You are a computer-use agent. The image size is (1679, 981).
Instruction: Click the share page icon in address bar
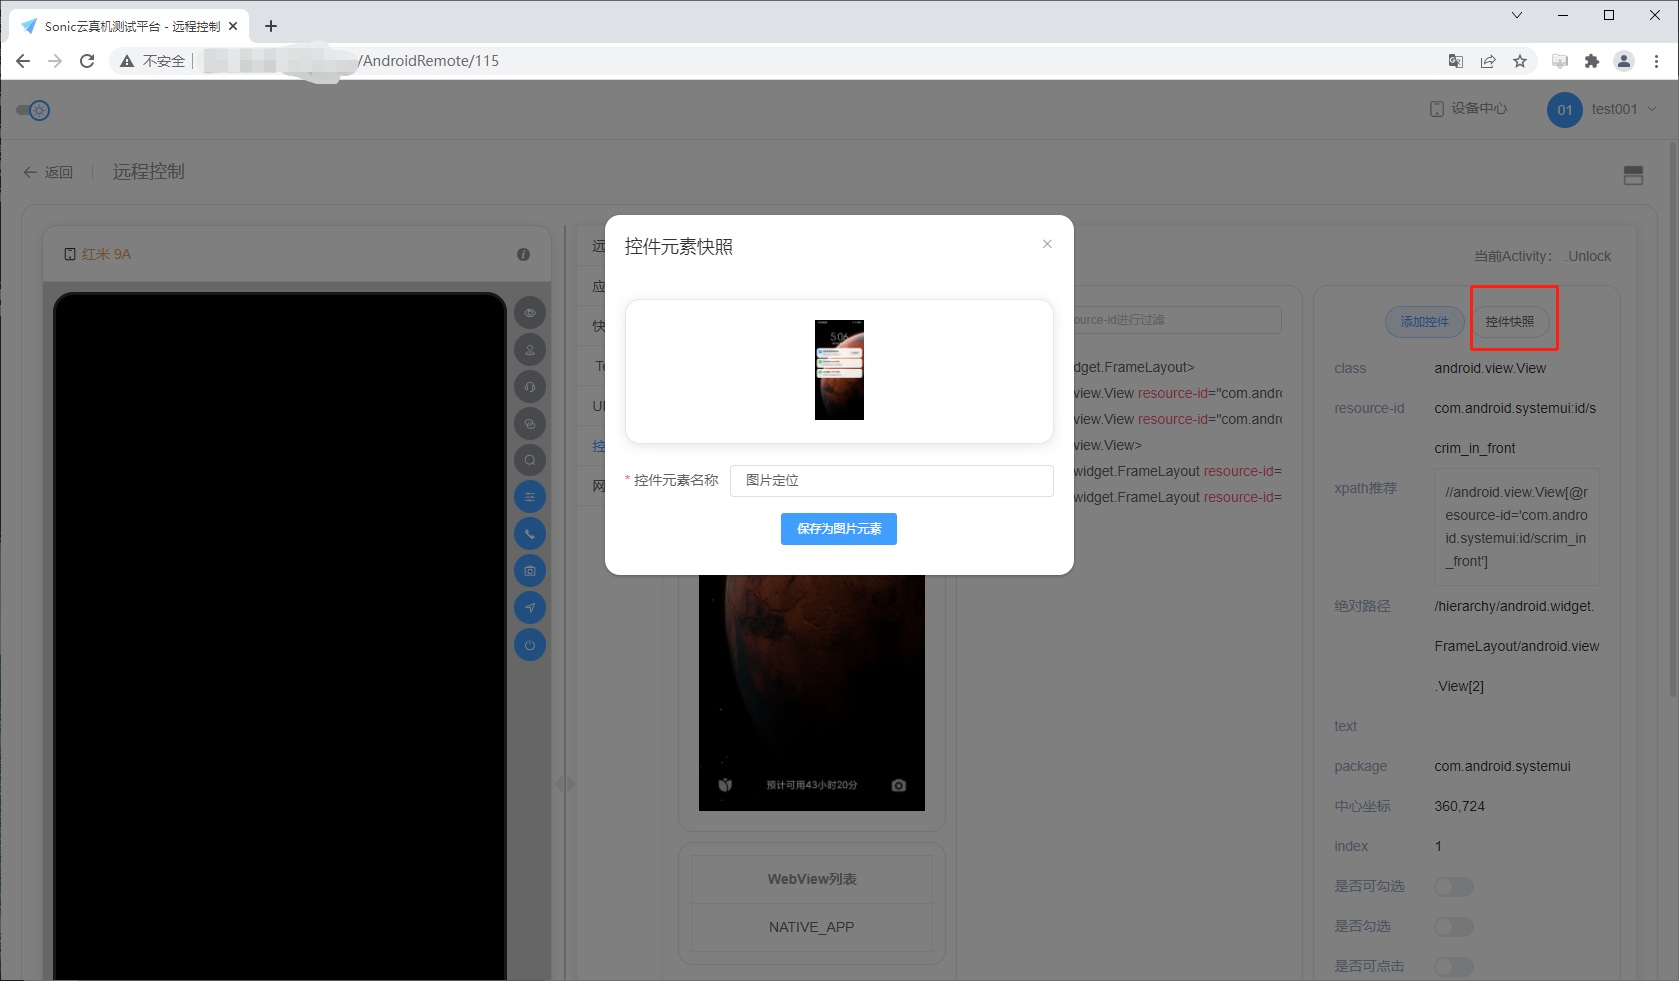(x=1488, y=61)
